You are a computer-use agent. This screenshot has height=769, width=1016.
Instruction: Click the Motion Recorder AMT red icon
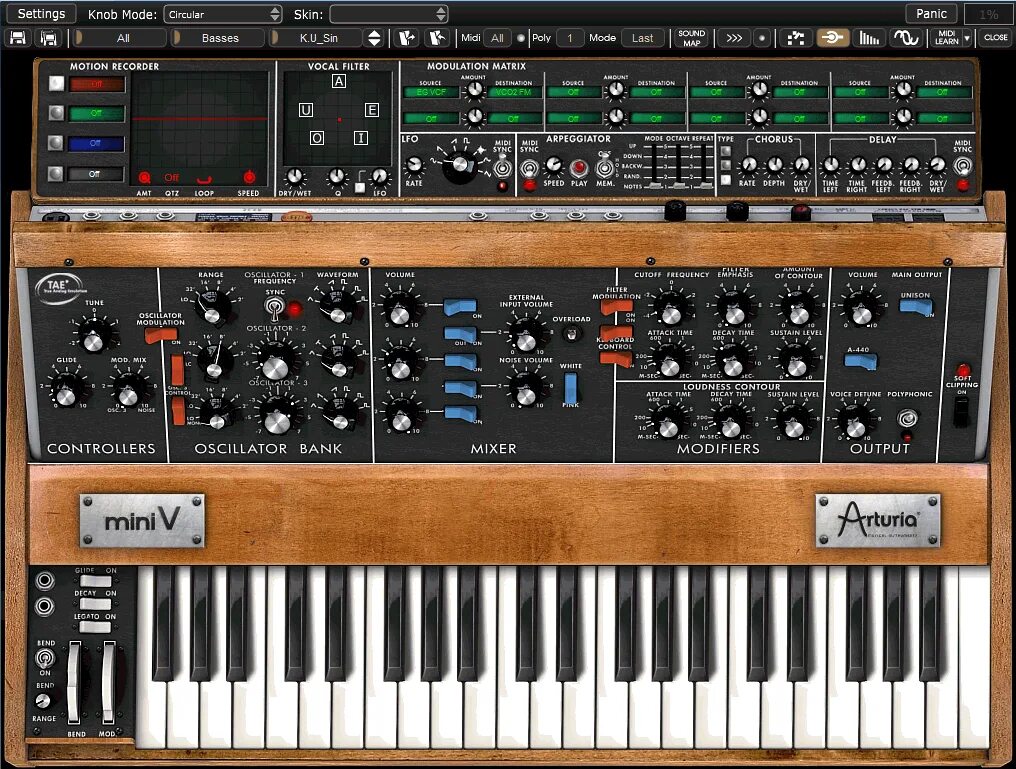point(144,178)
